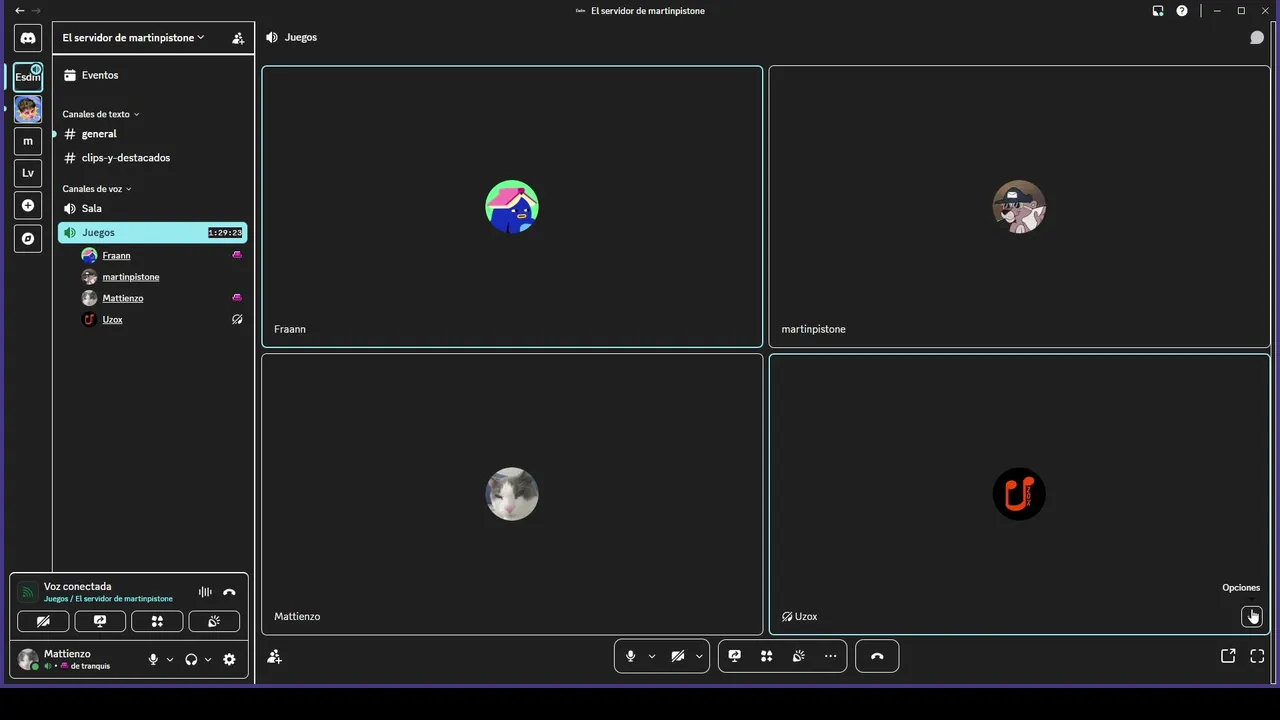Open noise suppression in Voz conectada panel
Screen dimensions: 1280x720
pyautogui.click(x=205, y=592)
